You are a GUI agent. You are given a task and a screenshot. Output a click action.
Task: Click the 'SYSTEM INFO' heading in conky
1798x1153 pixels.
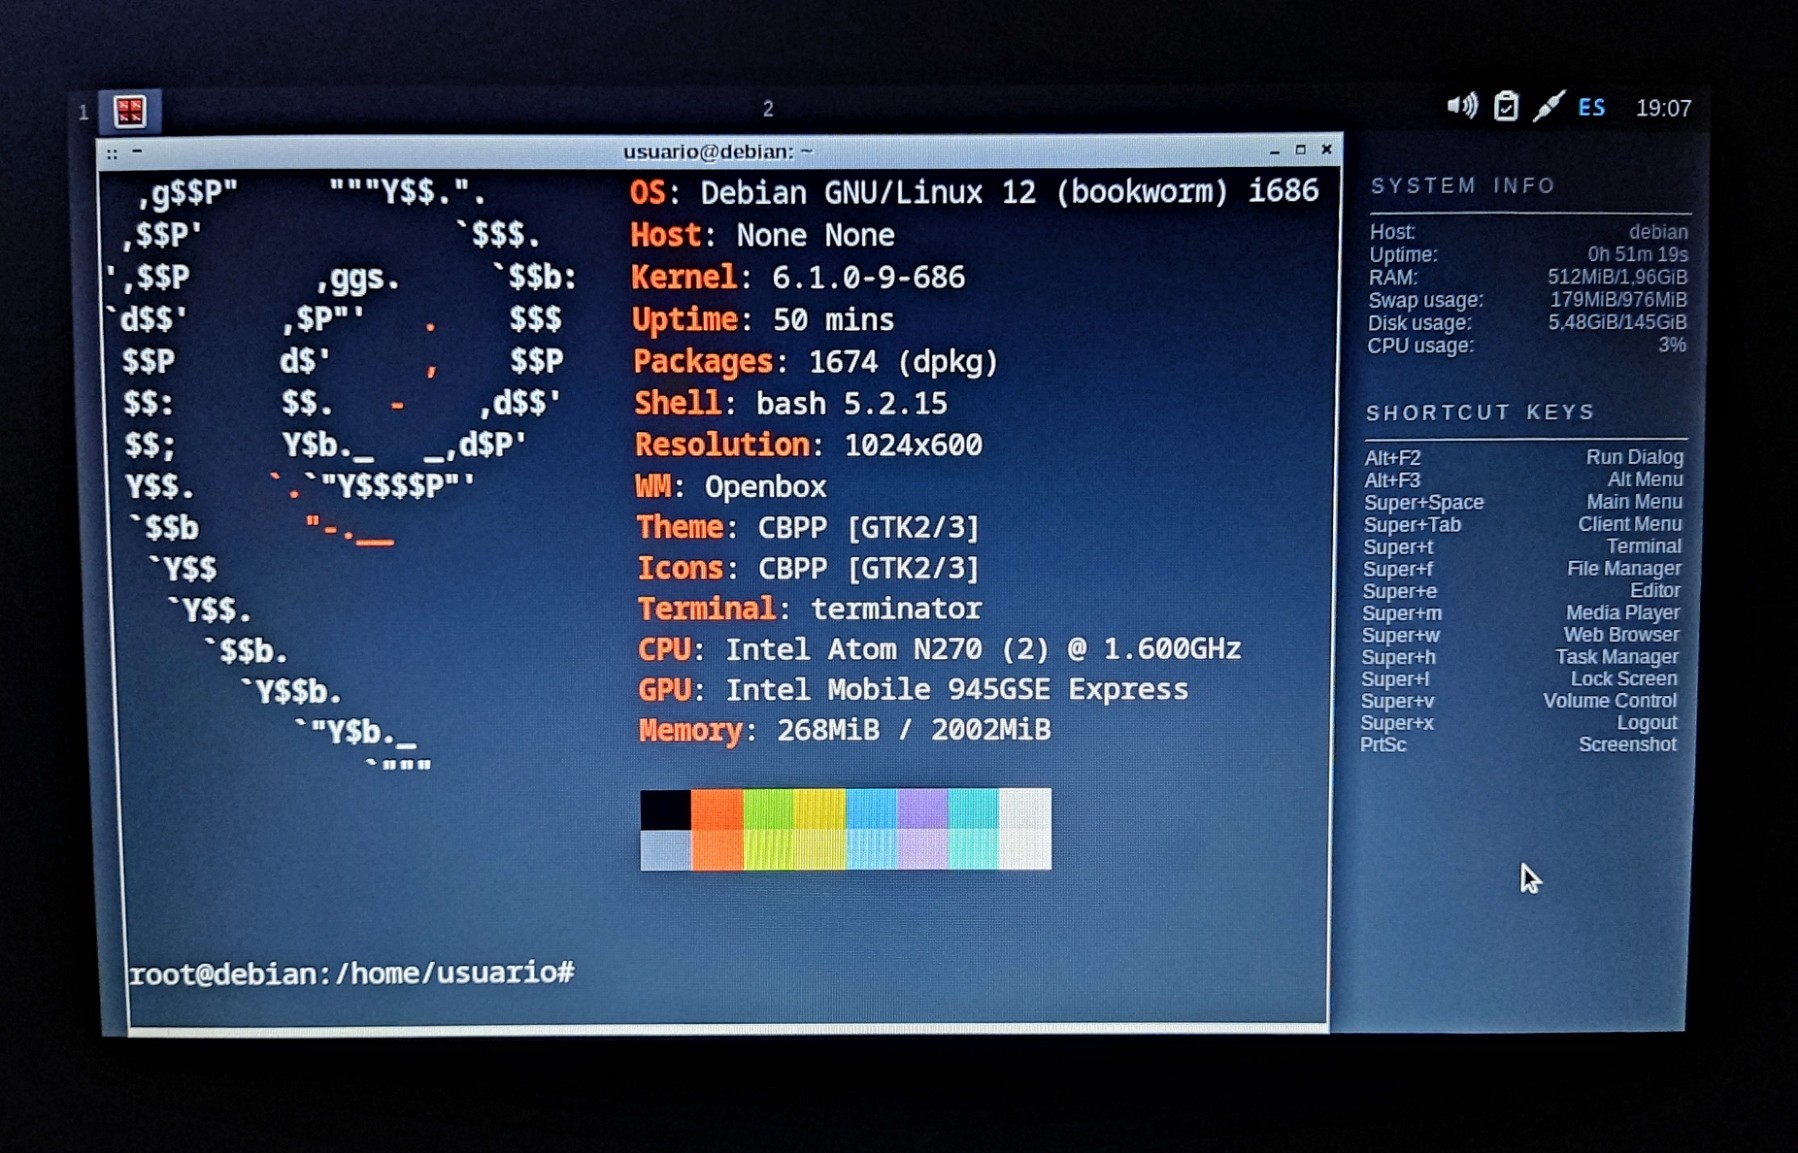1463,186
